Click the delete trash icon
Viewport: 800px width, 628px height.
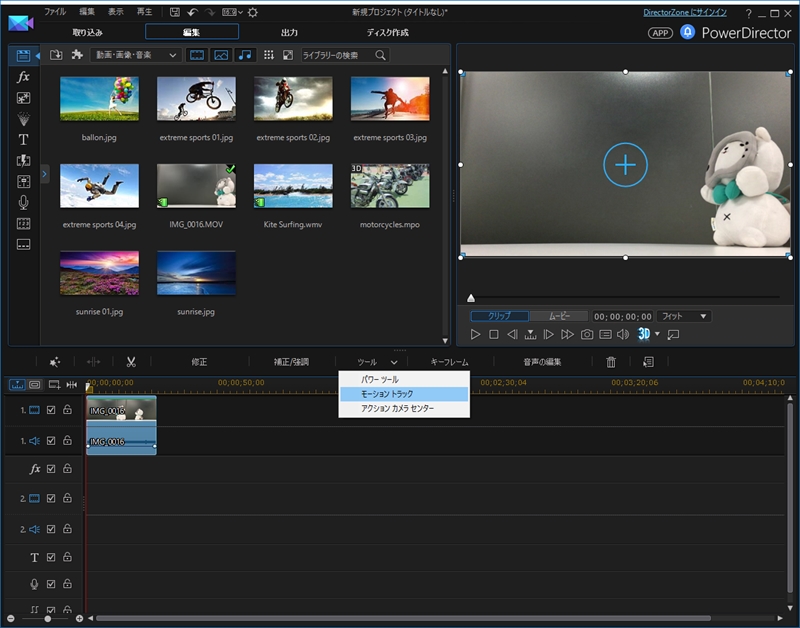coord(611,362)
